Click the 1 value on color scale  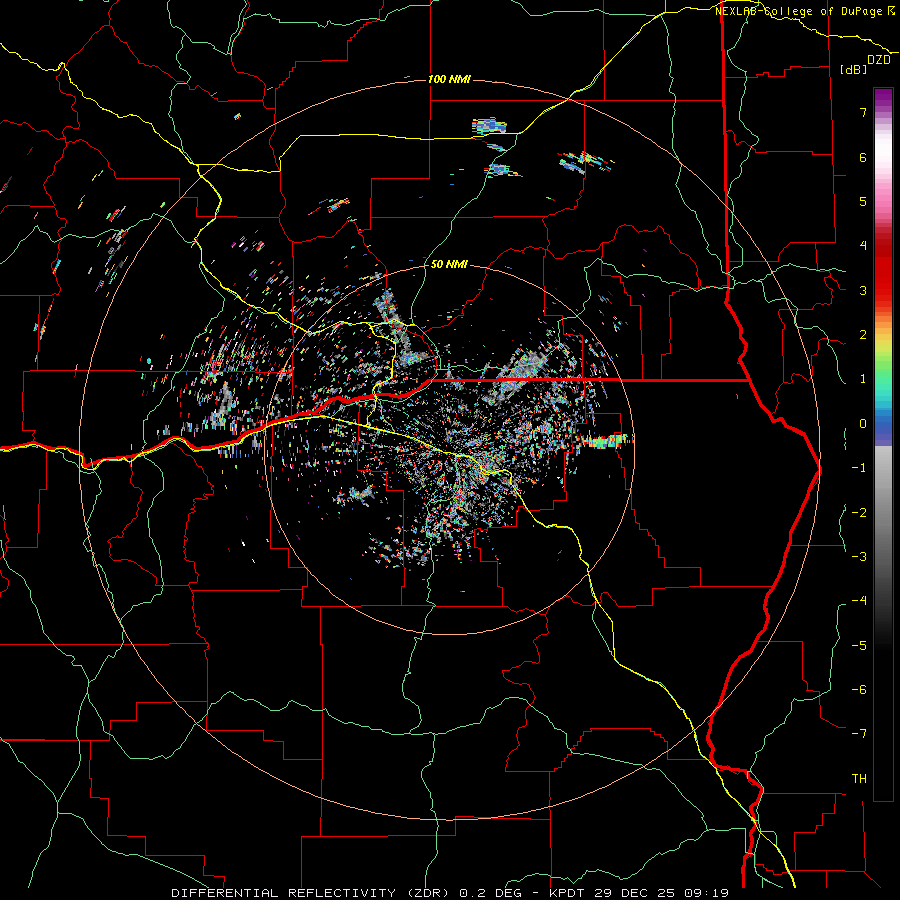point(863,379)
